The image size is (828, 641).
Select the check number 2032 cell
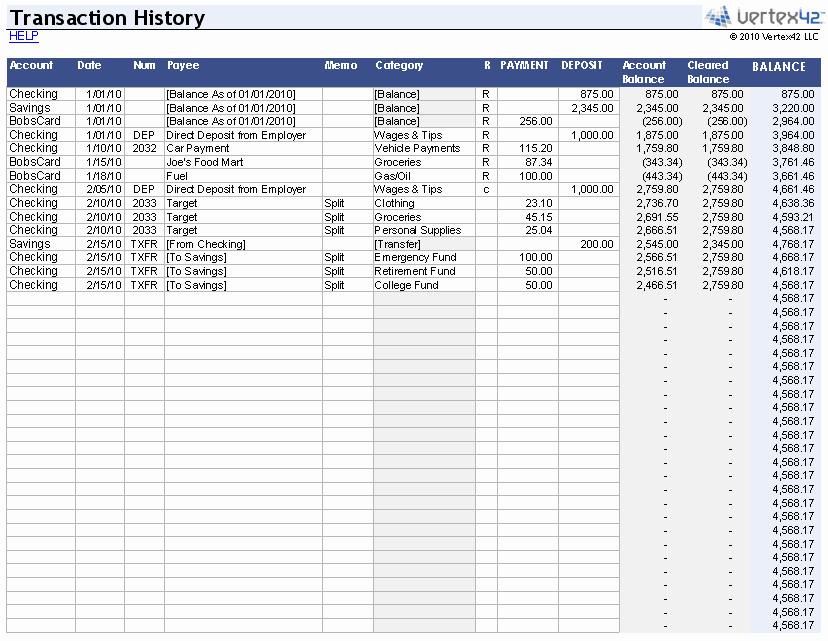pyautogui.click(x=143, y=148)
